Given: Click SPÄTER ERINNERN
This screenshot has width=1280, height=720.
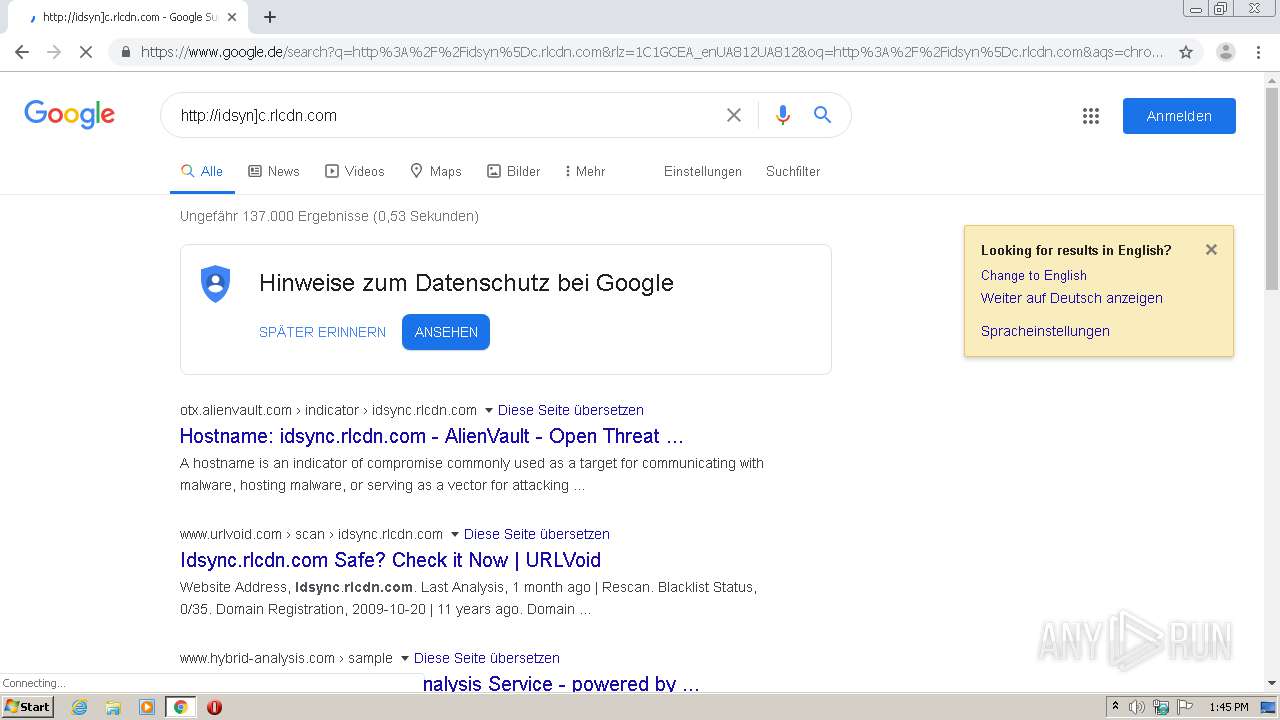Looking at the screenshot, I should tap(322, 332).
